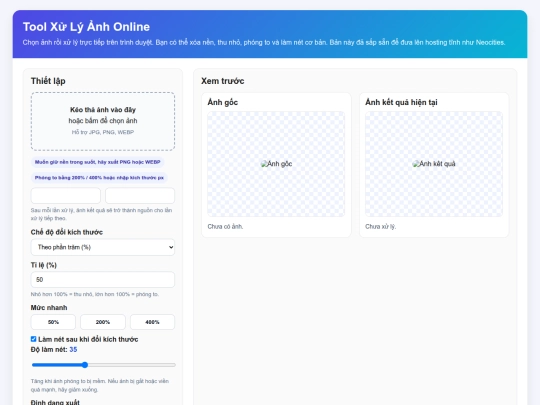The width and height of the screenshot is (540, 405).
Task: Click the 'Chưa xử lý.' status text
Action: (381, 227)
